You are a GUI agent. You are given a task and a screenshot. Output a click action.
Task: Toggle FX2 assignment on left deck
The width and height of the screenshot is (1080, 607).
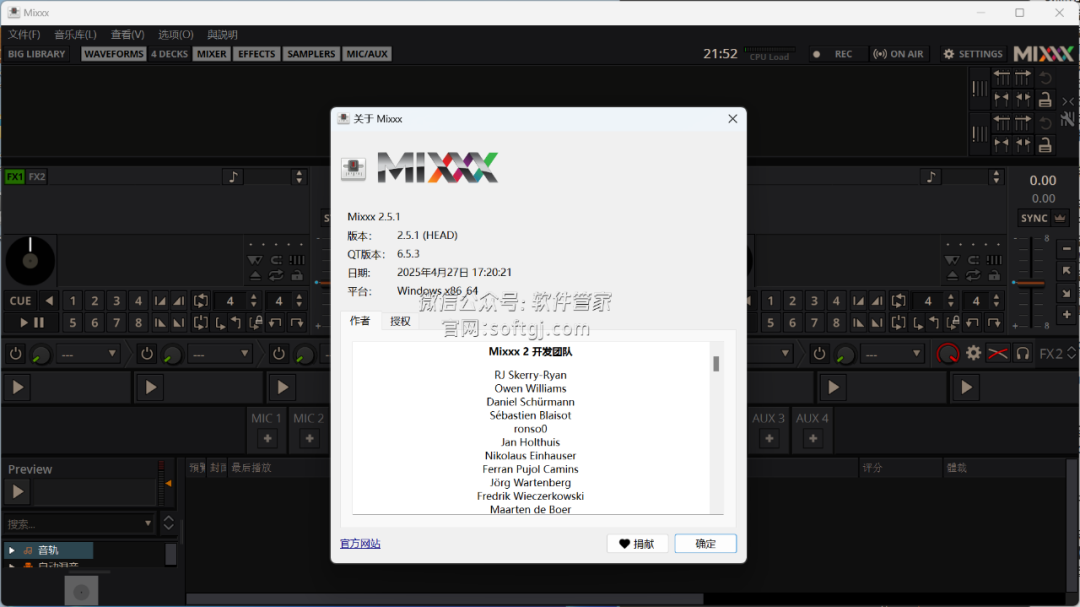[x=37, y=177]
